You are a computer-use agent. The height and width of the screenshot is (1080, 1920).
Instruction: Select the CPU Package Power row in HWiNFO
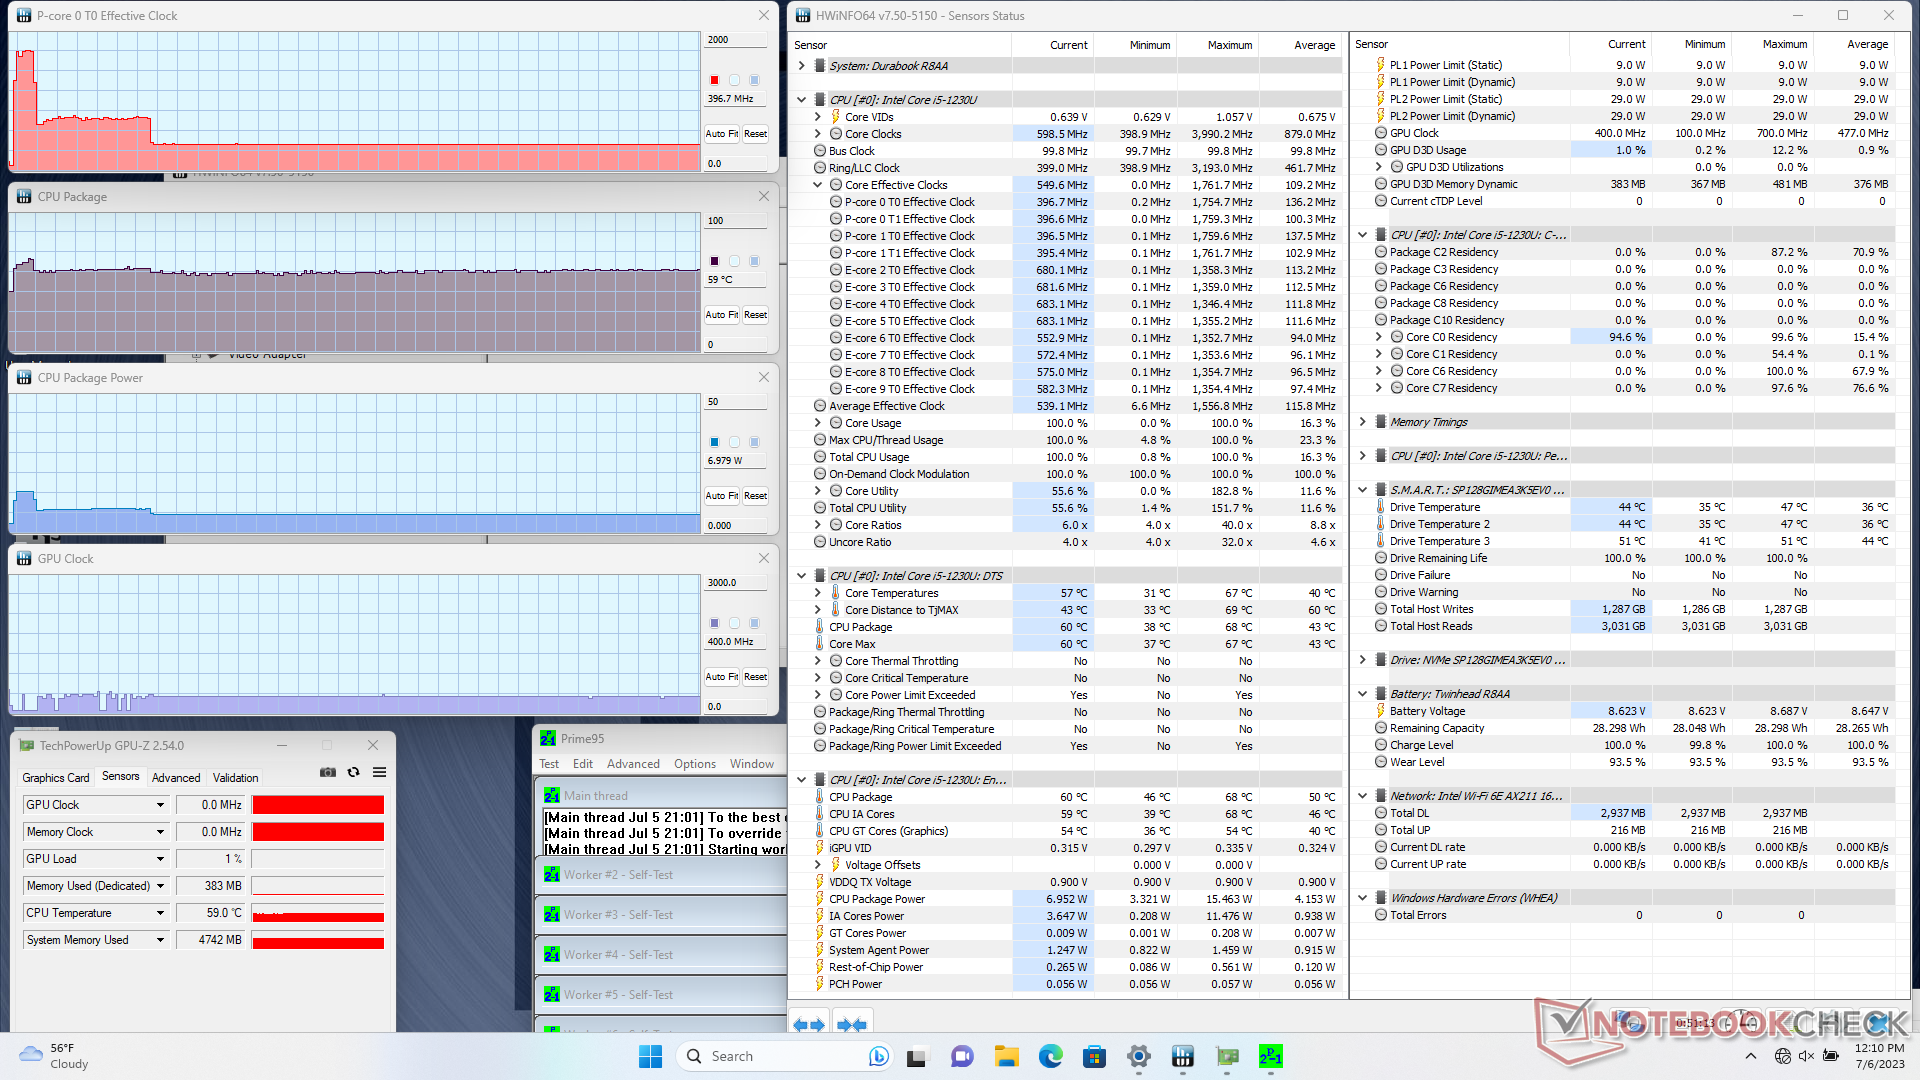pyautogui.click(x=1067, y=899)
